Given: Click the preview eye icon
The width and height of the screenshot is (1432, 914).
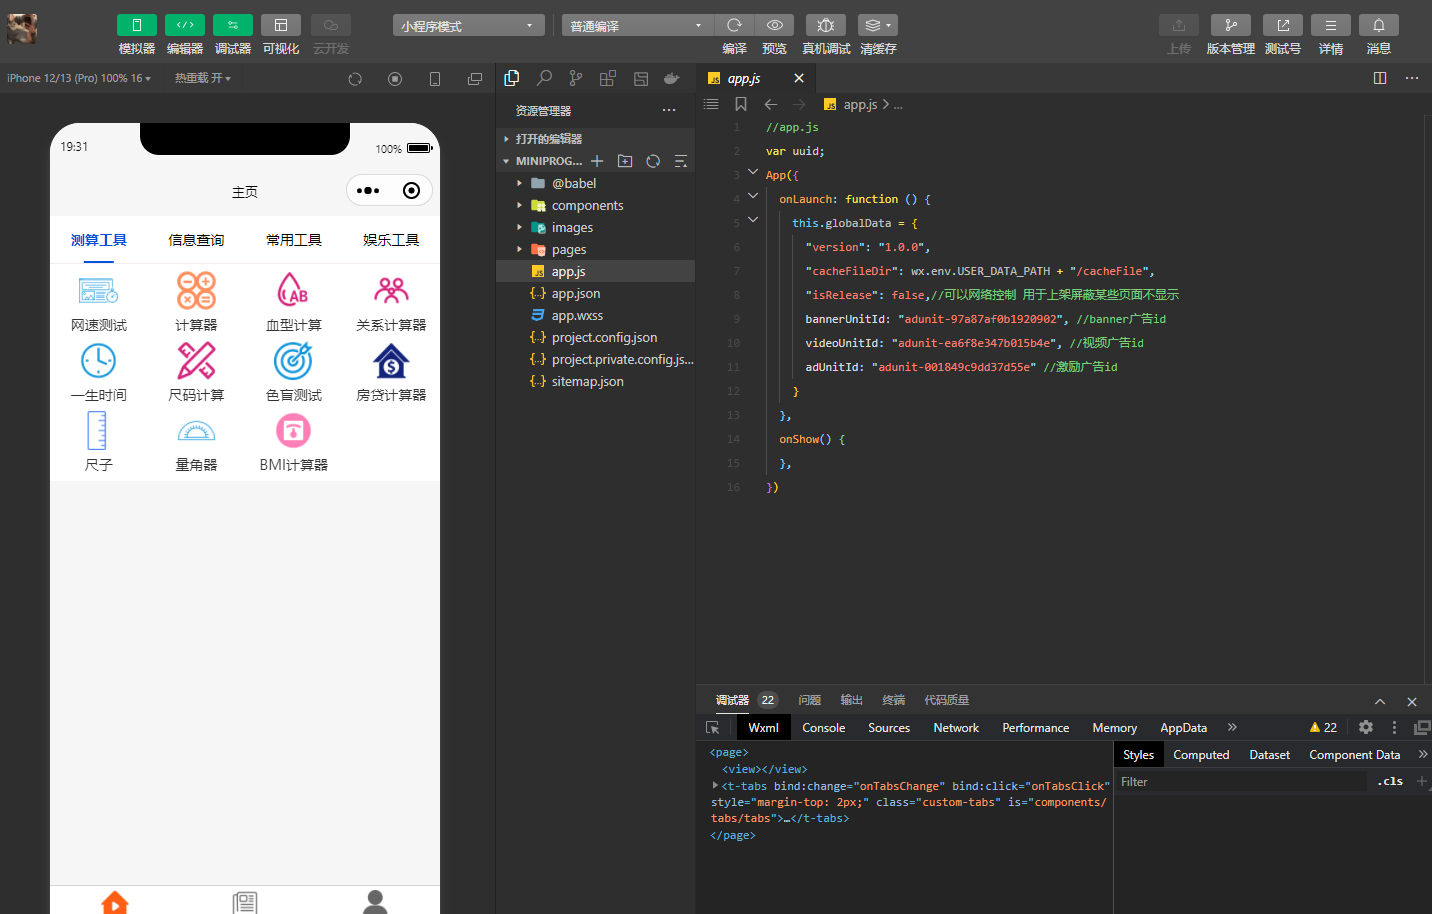Looking at the screenshot, I should 774,25.
